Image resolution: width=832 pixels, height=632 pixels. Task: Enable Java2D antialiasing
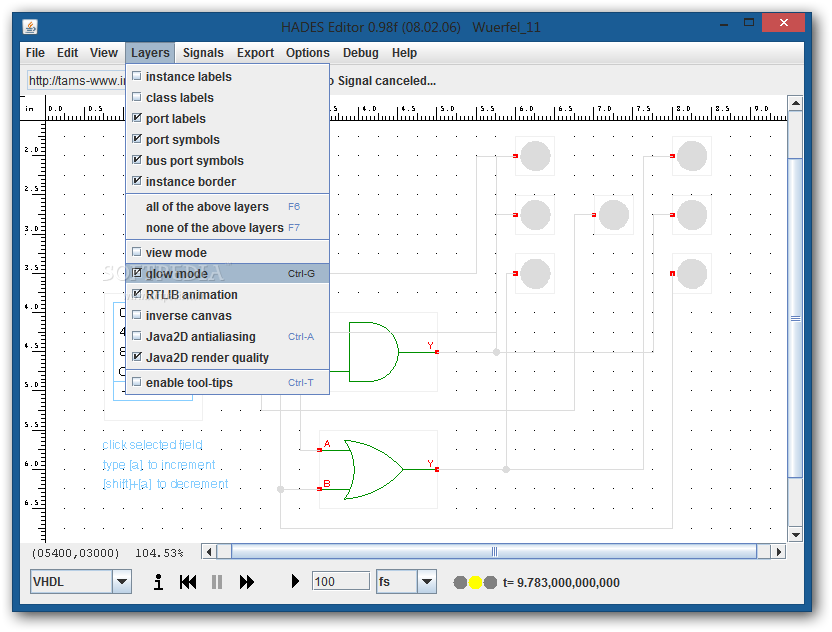227,336
